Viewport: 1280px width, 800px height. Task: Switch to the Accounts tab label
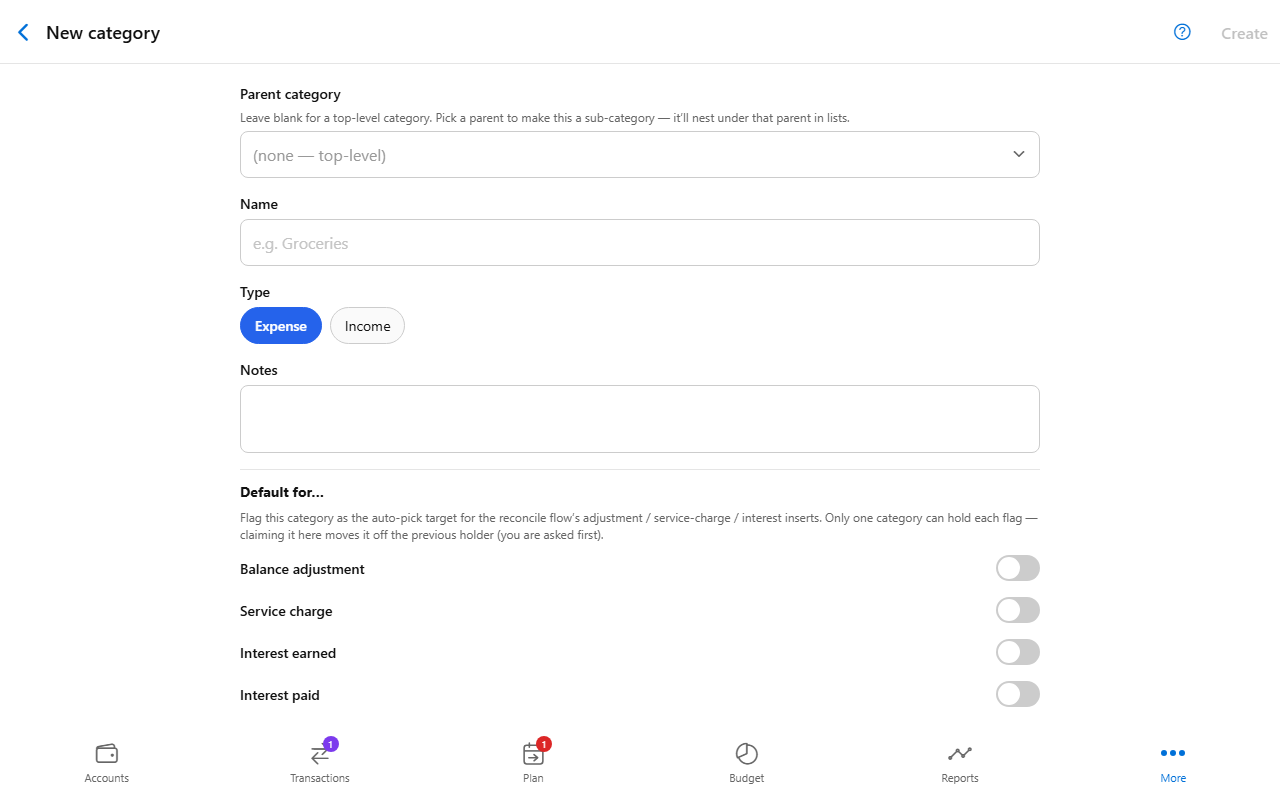click(x=107, y=778)
